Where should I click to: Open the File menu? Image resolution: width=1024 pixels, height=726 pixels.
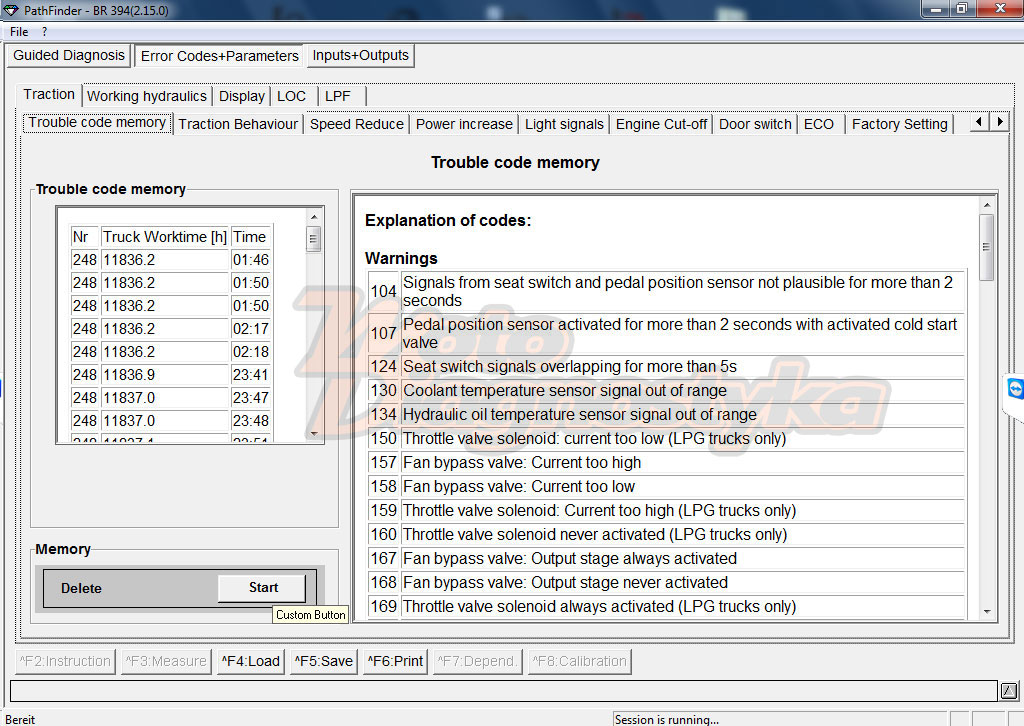pyautogui.click(x=19, y=31)
